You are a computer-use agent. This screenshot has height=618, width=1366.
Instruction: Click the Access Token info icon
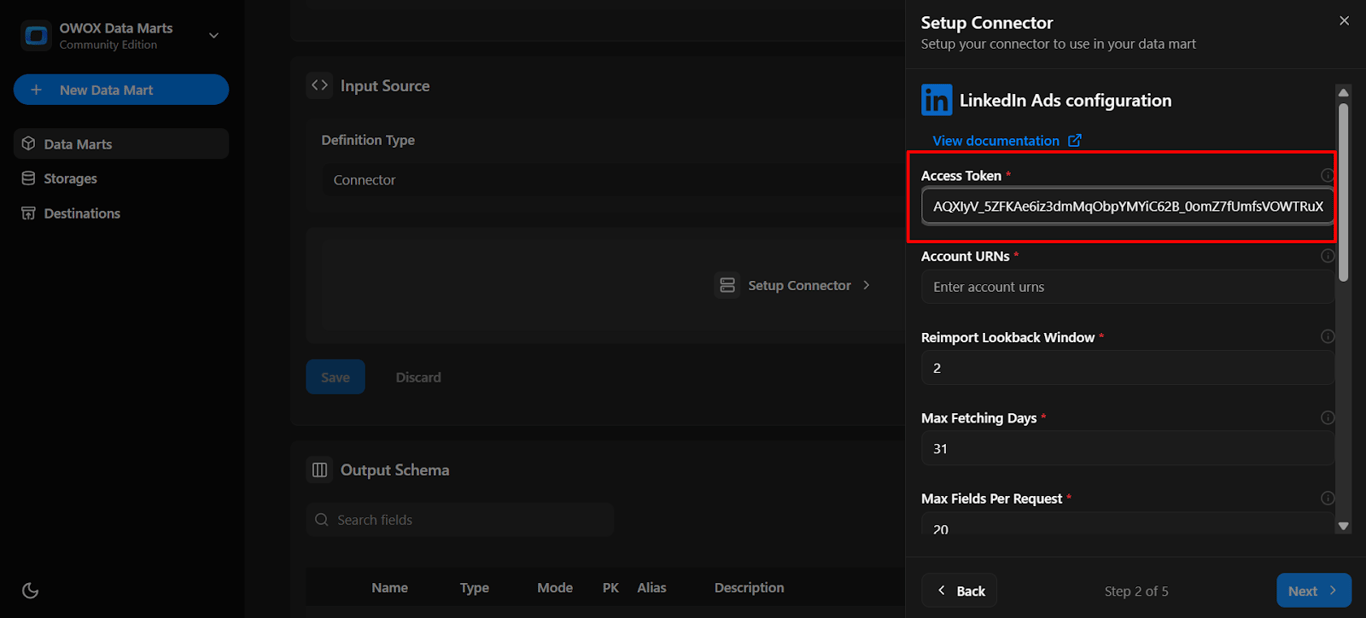pos(1327,175)
